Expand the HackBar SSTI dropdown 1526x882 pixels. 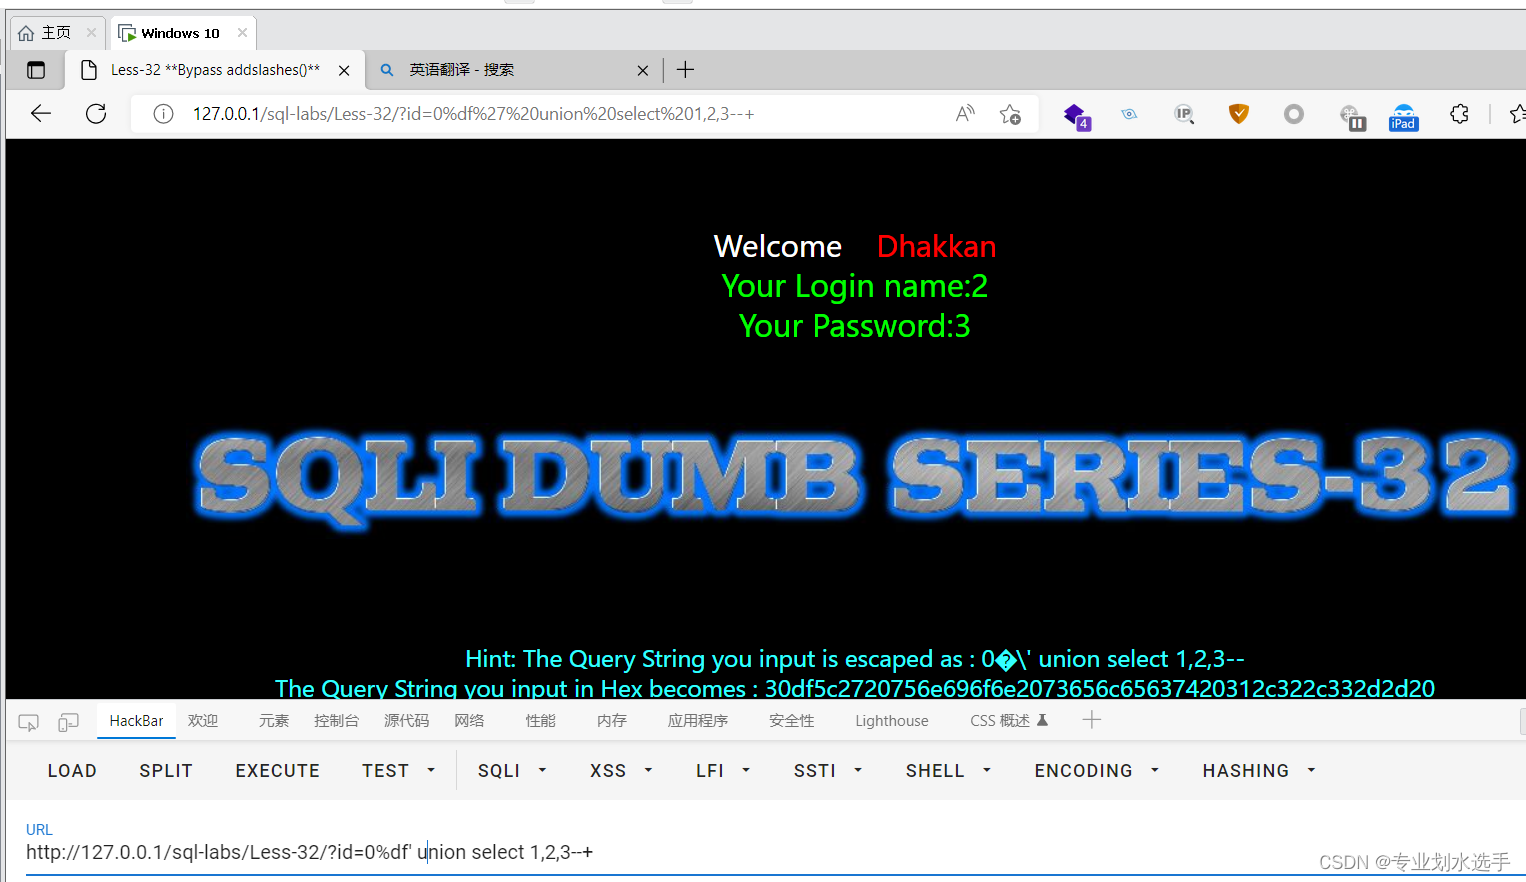tap(828, 771)
